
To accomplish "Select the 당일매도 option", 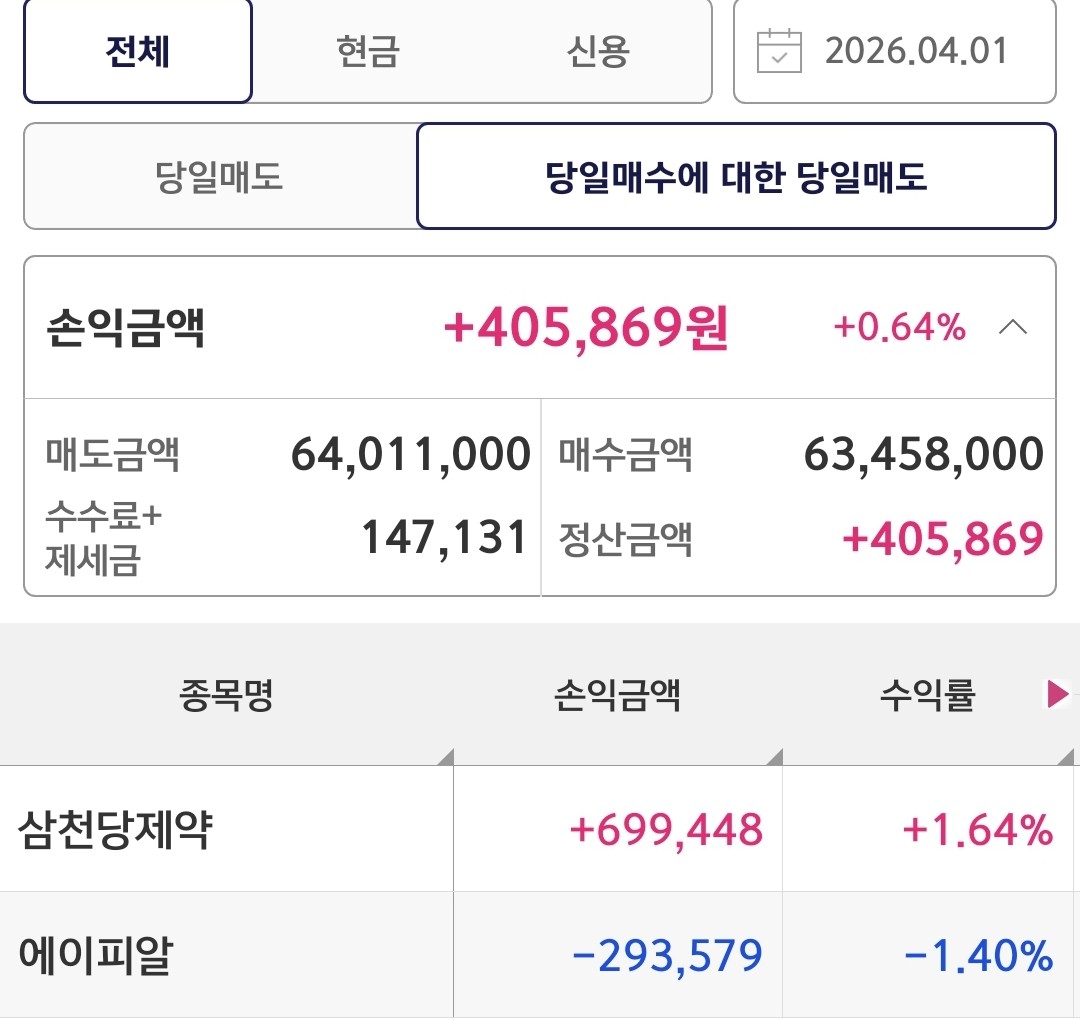I will [220, 177].
